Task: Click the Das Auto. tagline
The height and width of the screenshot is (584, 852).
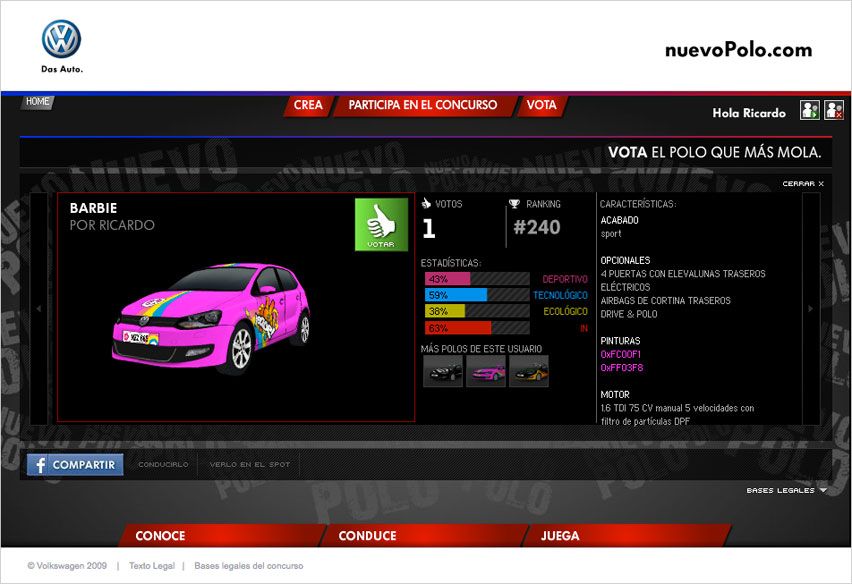Action: (62, 69)
